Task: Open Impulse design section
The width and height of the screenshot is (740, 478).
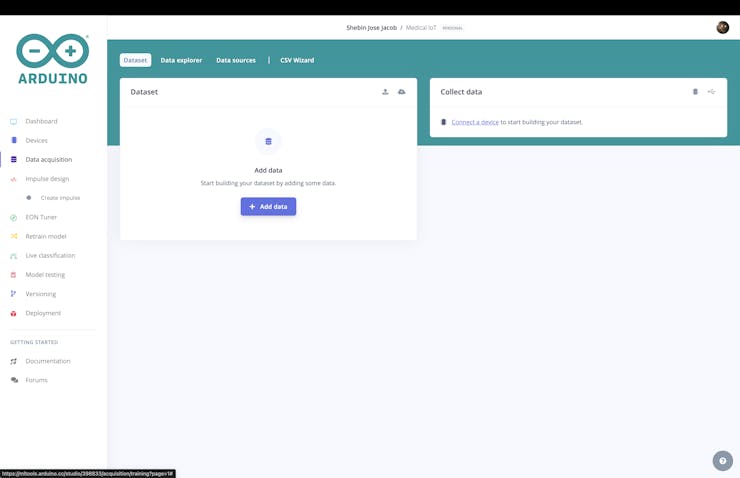Action: point(47,179)
